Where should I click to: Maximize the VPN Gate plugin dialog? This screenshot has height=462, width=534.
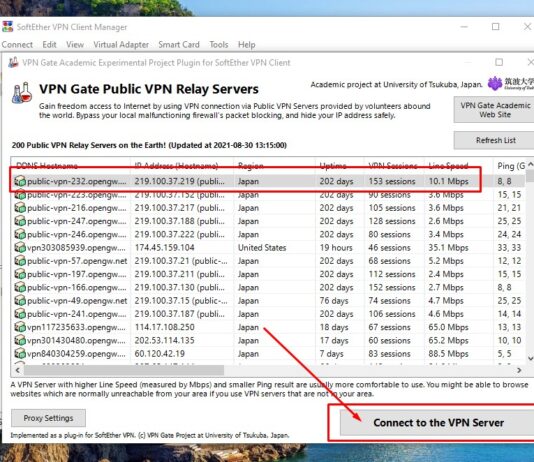(x=499, y=62)
